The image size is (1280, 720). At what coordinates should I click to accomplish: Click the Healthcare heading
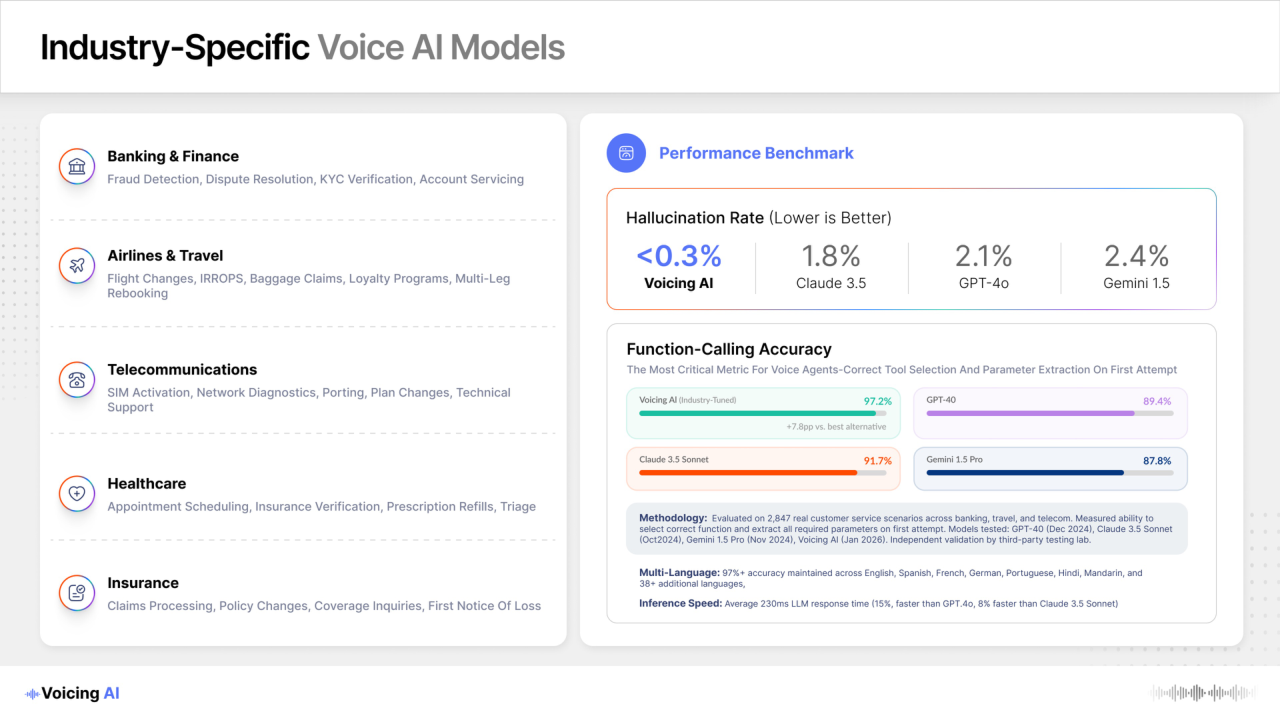click(147, 483)
